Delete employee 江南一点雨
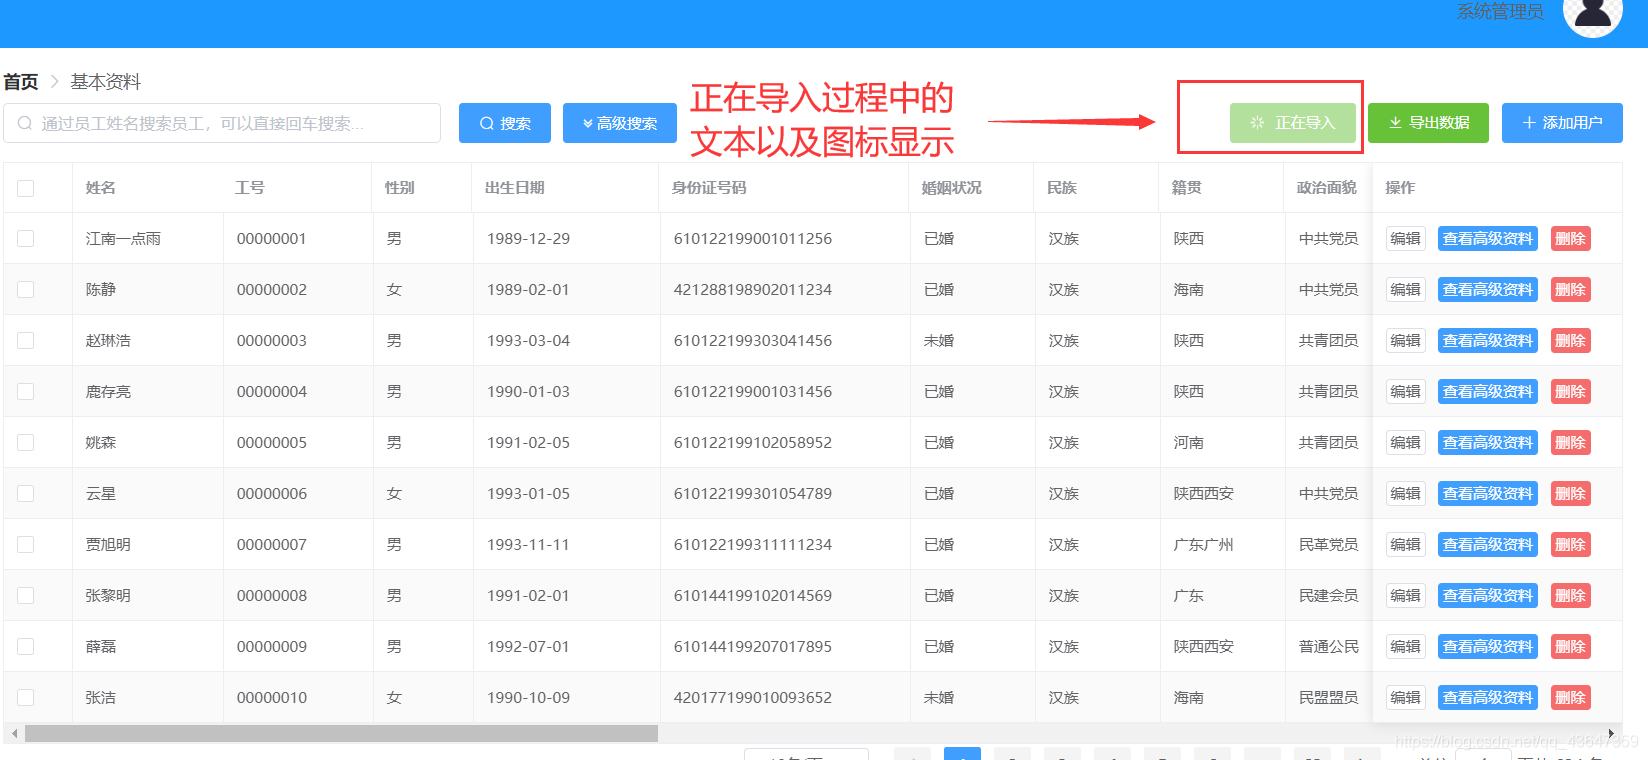1648x760 pixels. (x=1570, y=238)
